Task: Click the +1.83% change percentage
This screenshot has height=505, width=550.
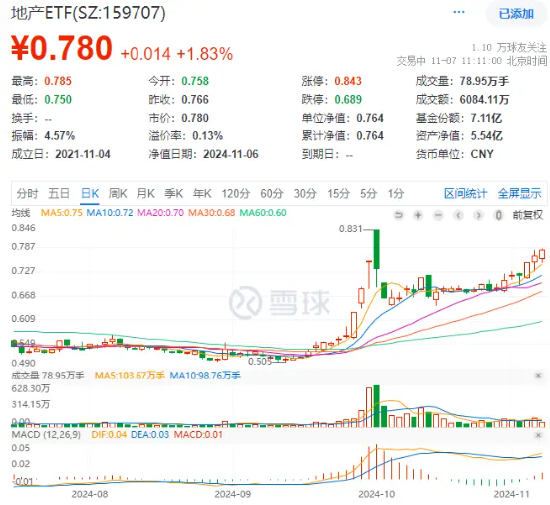Action: pyautogui.click(x=205, y=54)
